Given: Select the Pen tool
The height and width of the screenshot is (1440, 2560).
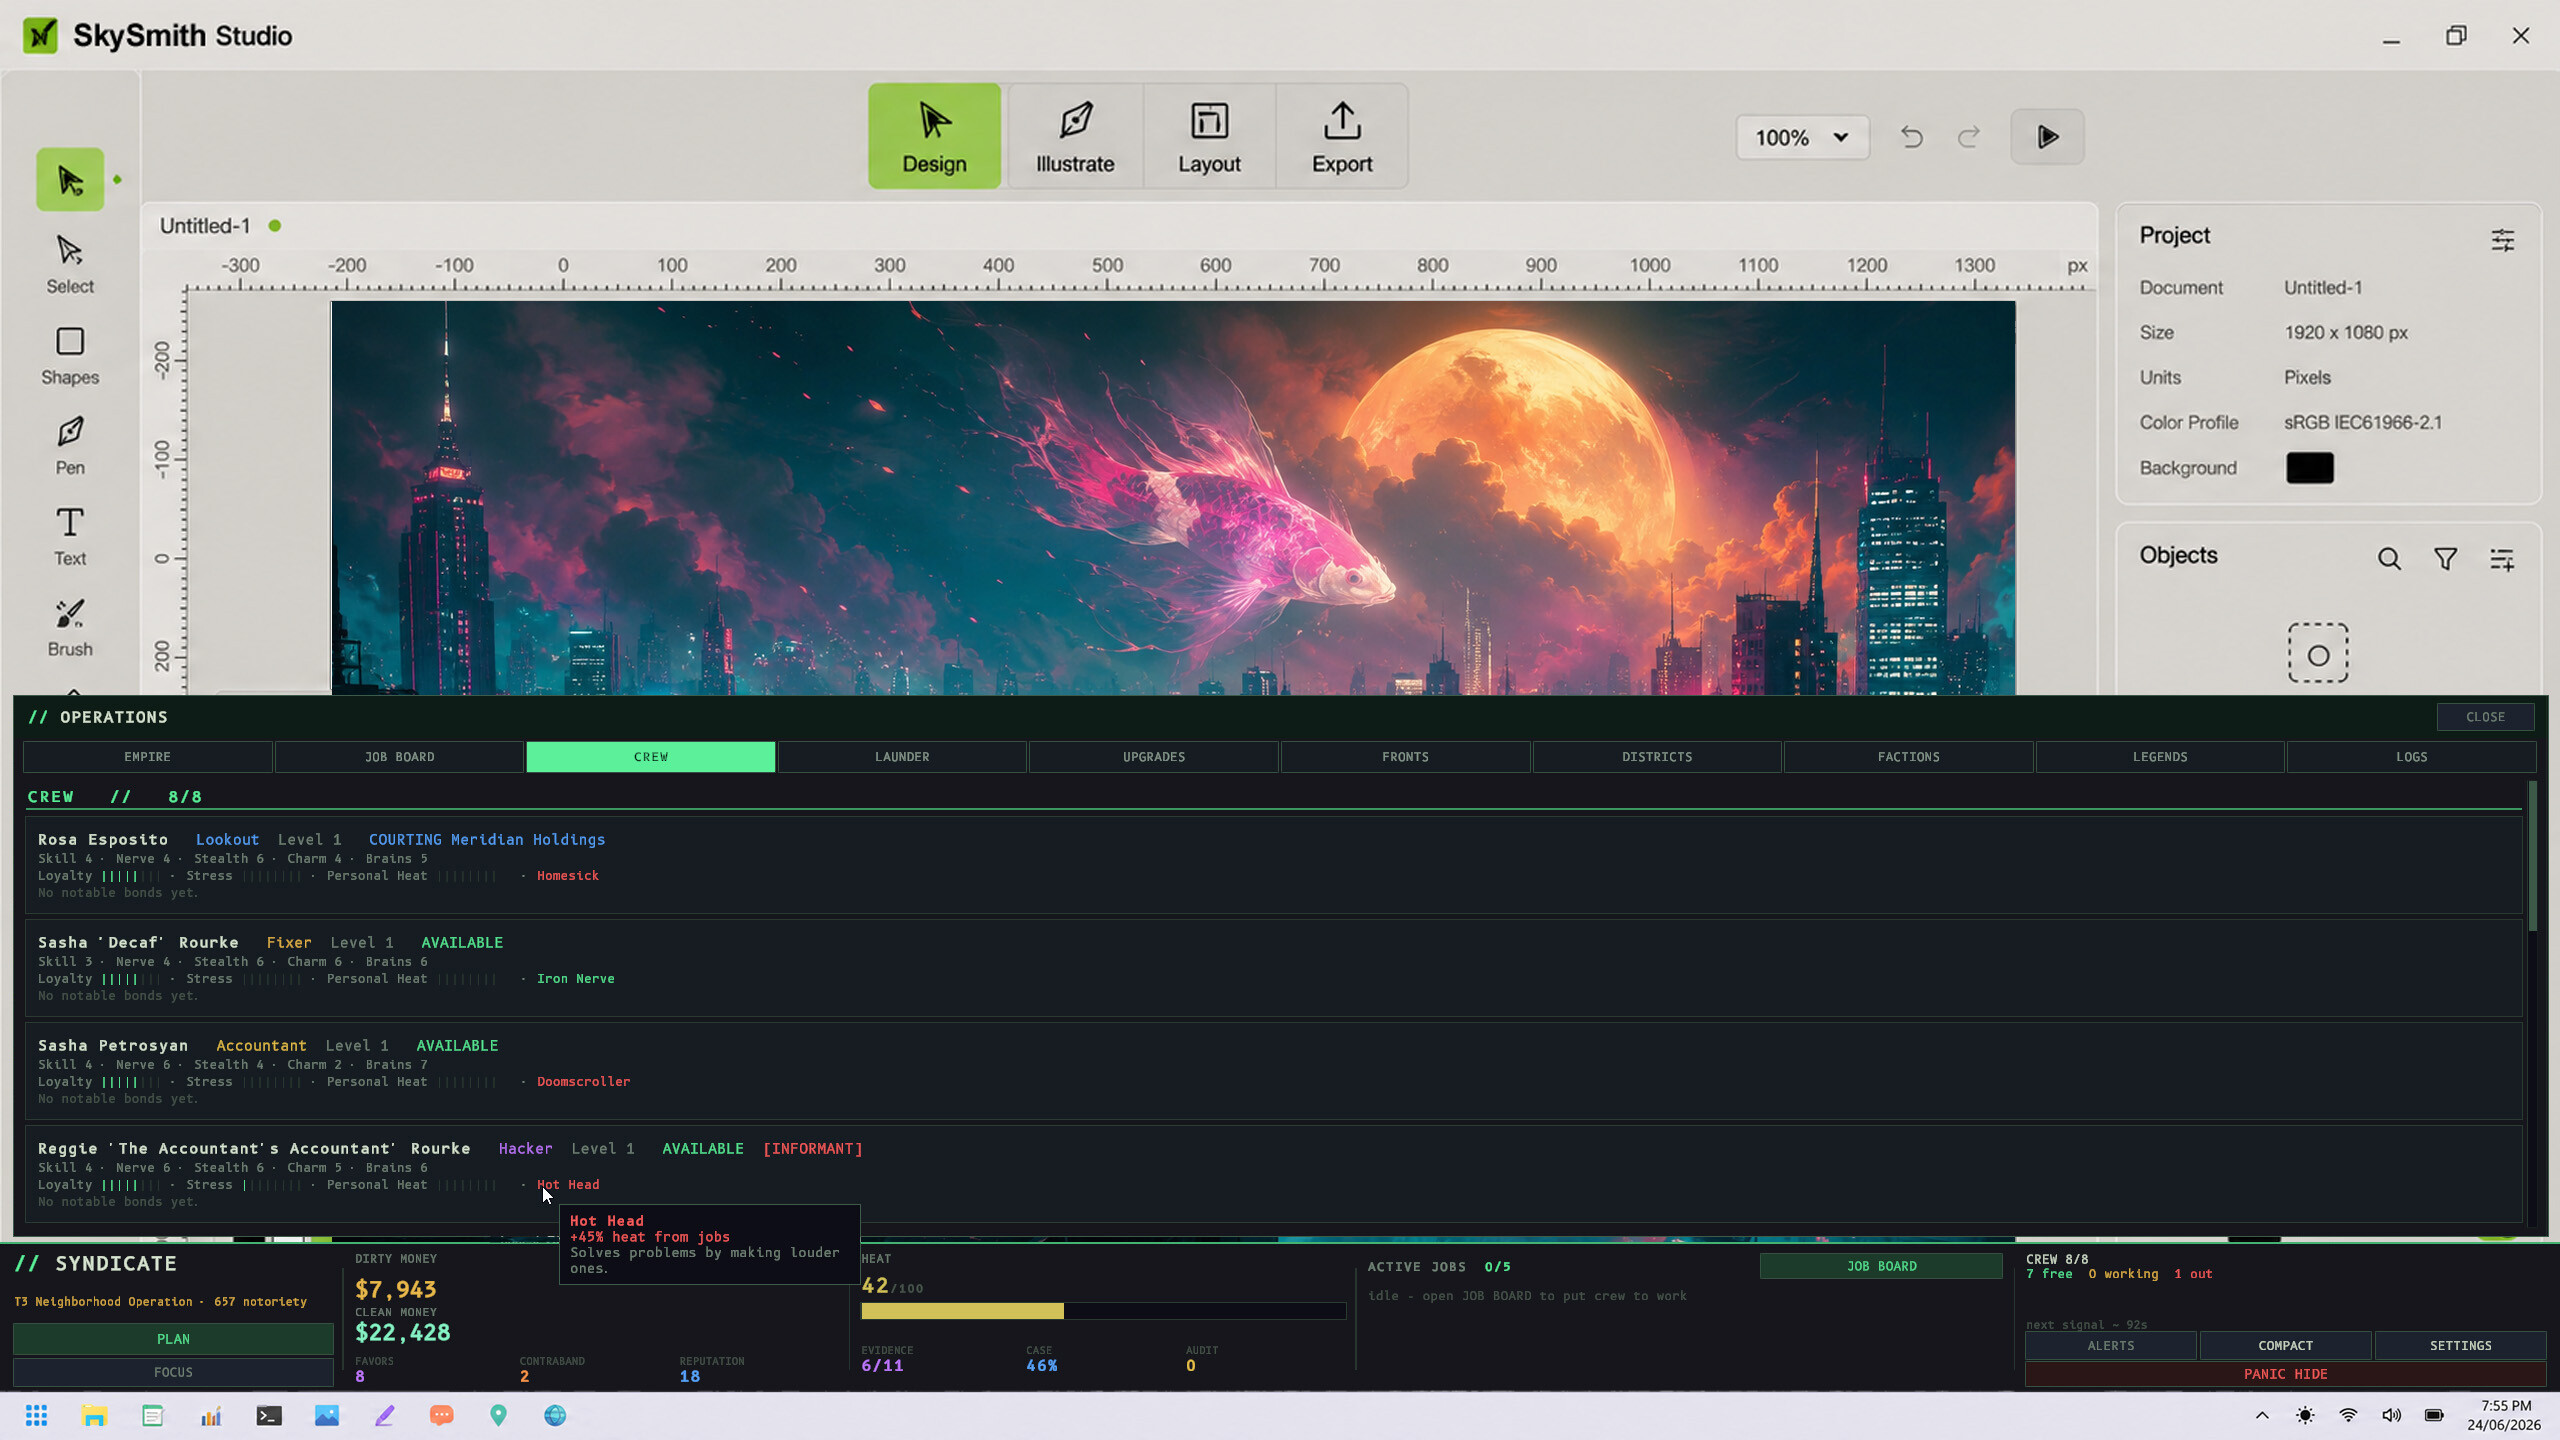Looking at the screenshot, I should click(70, 446).
